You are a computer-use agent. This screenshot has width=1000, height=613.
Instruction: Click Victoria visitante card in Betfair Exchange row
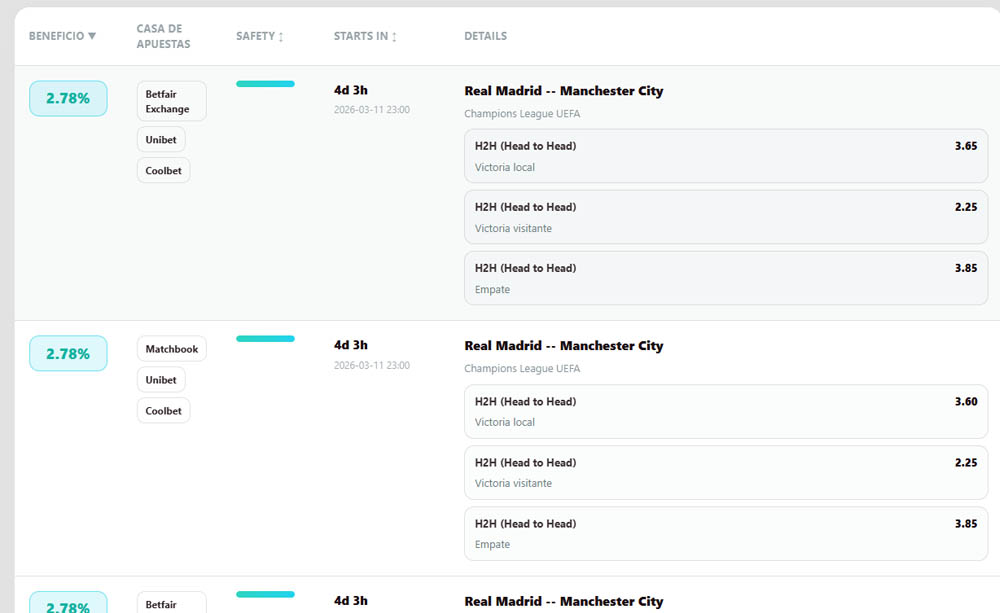tap(725, 217)
